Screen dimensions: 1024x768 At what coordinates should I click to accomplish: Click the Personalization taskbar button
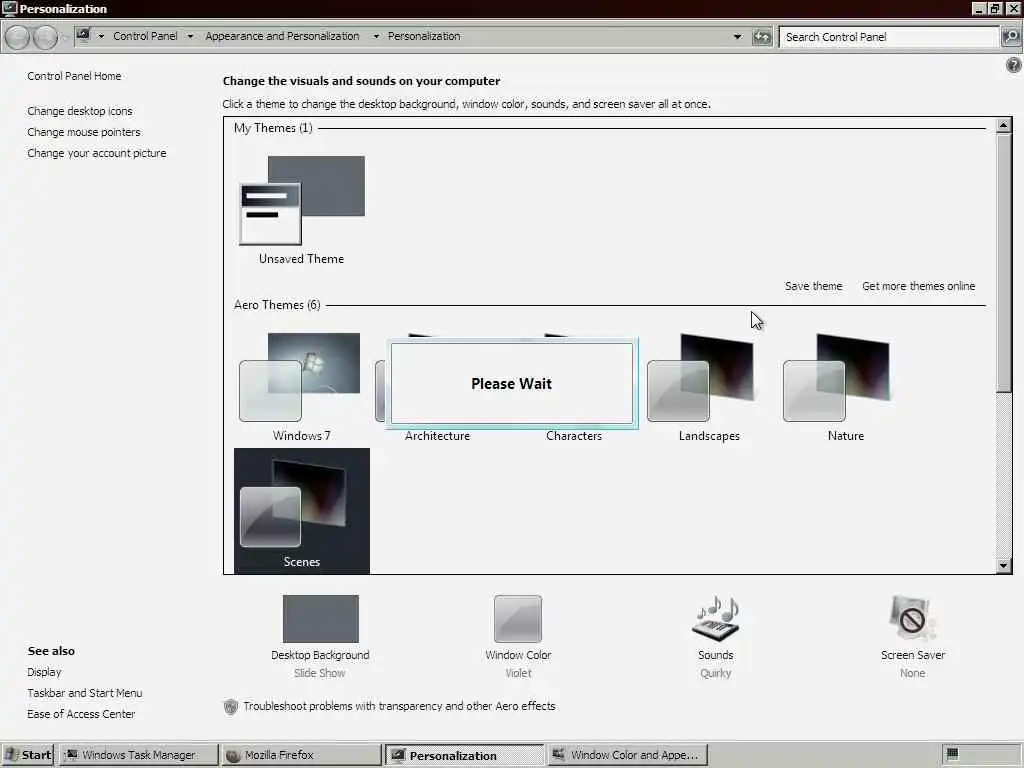(464, 755)
